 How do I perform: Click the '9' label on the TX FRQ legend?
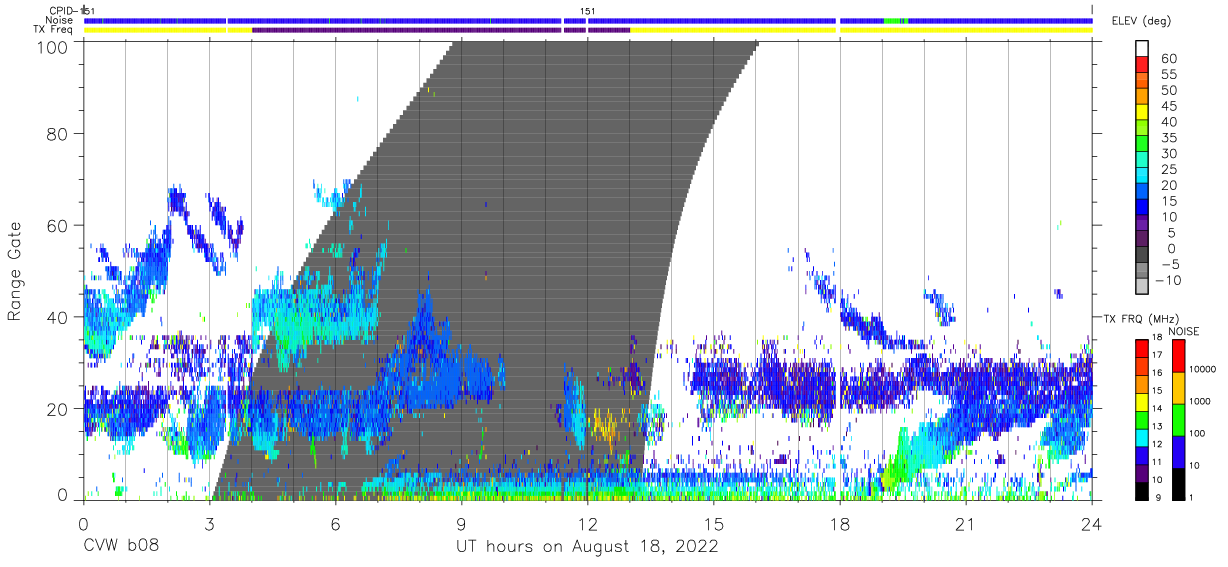click(1158, 497)
